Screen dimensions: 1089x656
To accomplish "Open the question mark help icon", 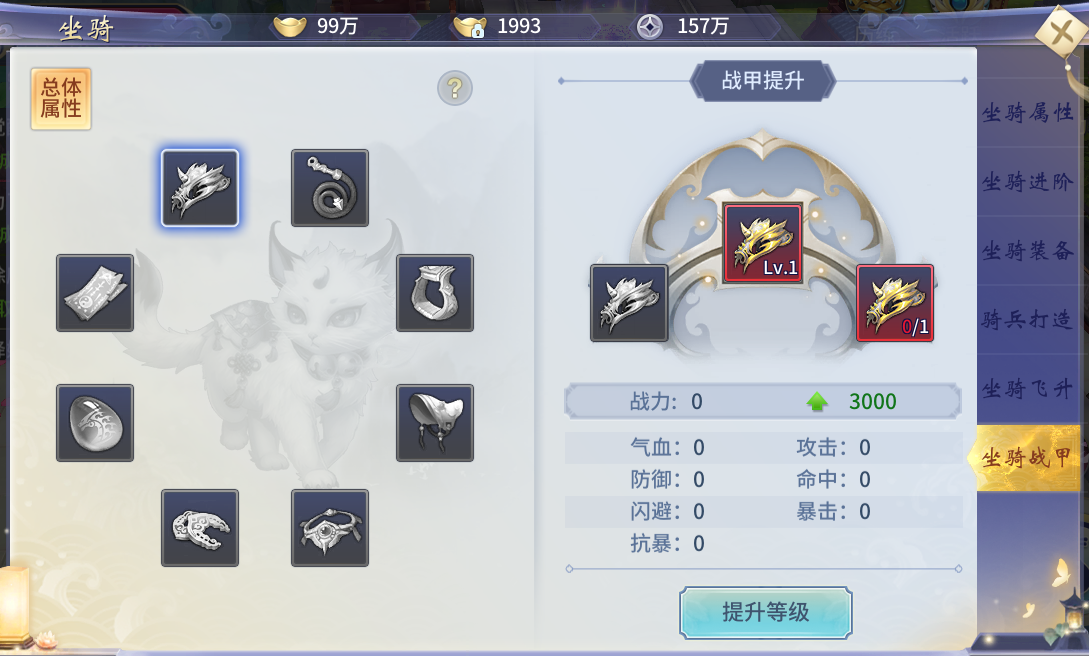I will [x=455, y=89].
